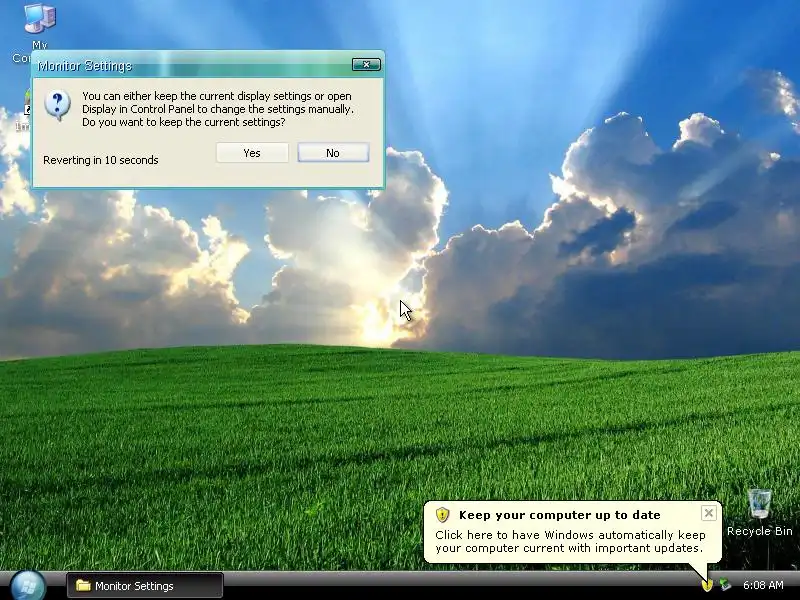Select the Recycle Bin desktop icon
The height and width of the screenshot is (600, 800).
point(759,513)
